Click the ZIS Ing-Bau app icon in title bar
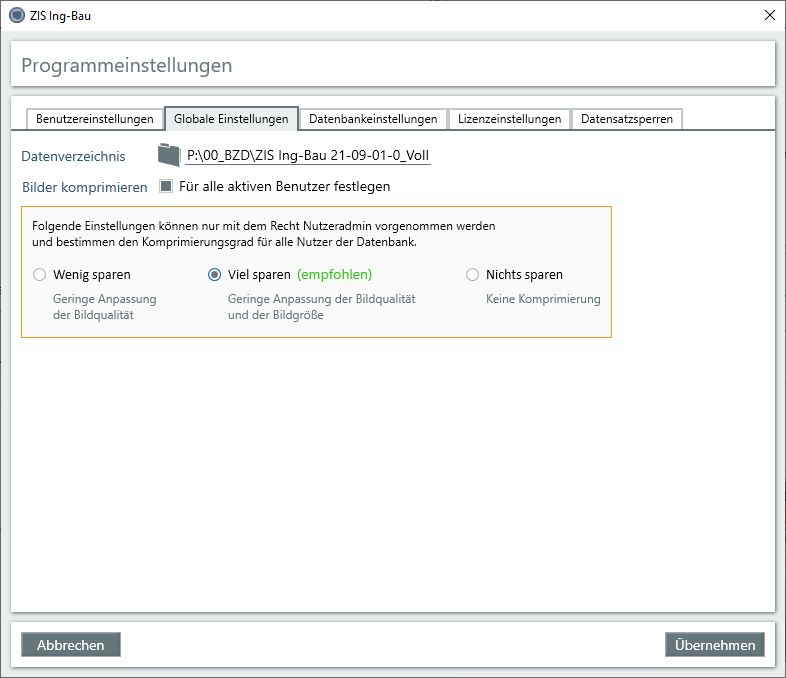This screenshot has width=786, height=678. click(17, 16)
